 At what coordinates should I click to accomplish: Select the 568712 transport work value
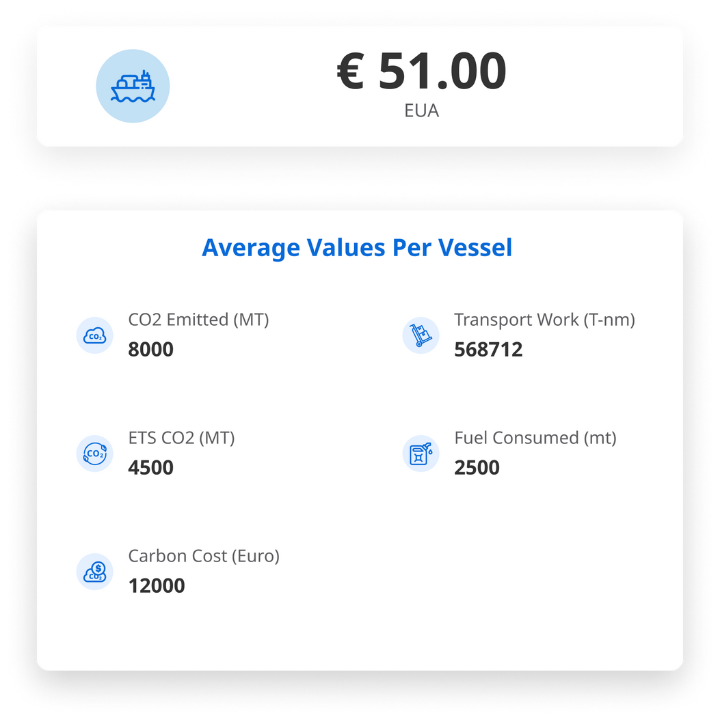488,349
